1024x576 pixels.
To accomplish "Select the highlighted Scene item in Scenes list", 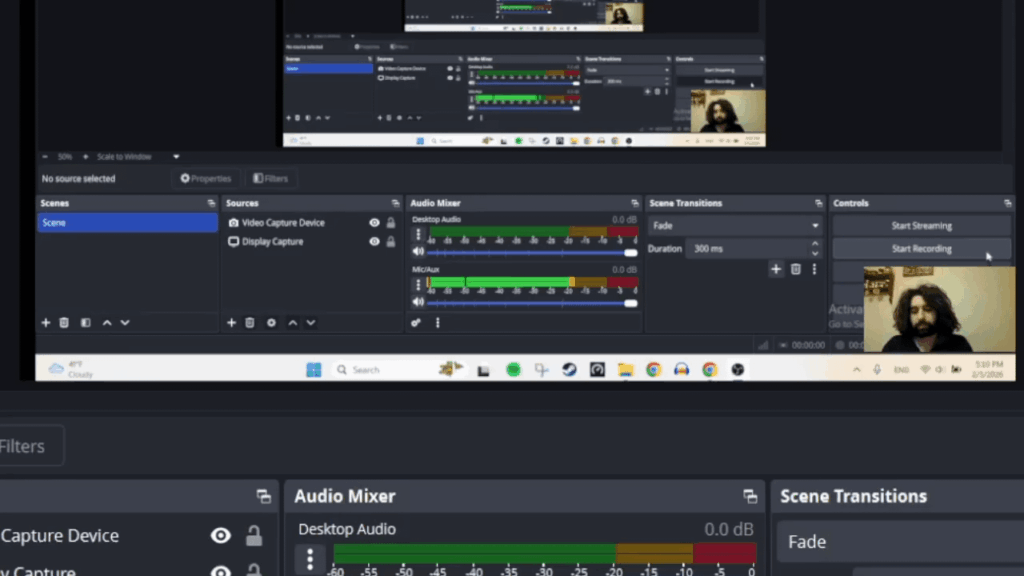I will pos(127,223).
